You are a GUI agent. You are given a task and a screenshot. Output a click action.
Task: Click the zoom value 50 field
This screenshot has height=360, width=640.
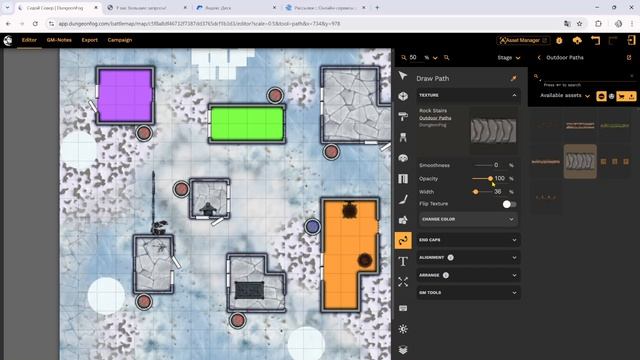(413, 58)
